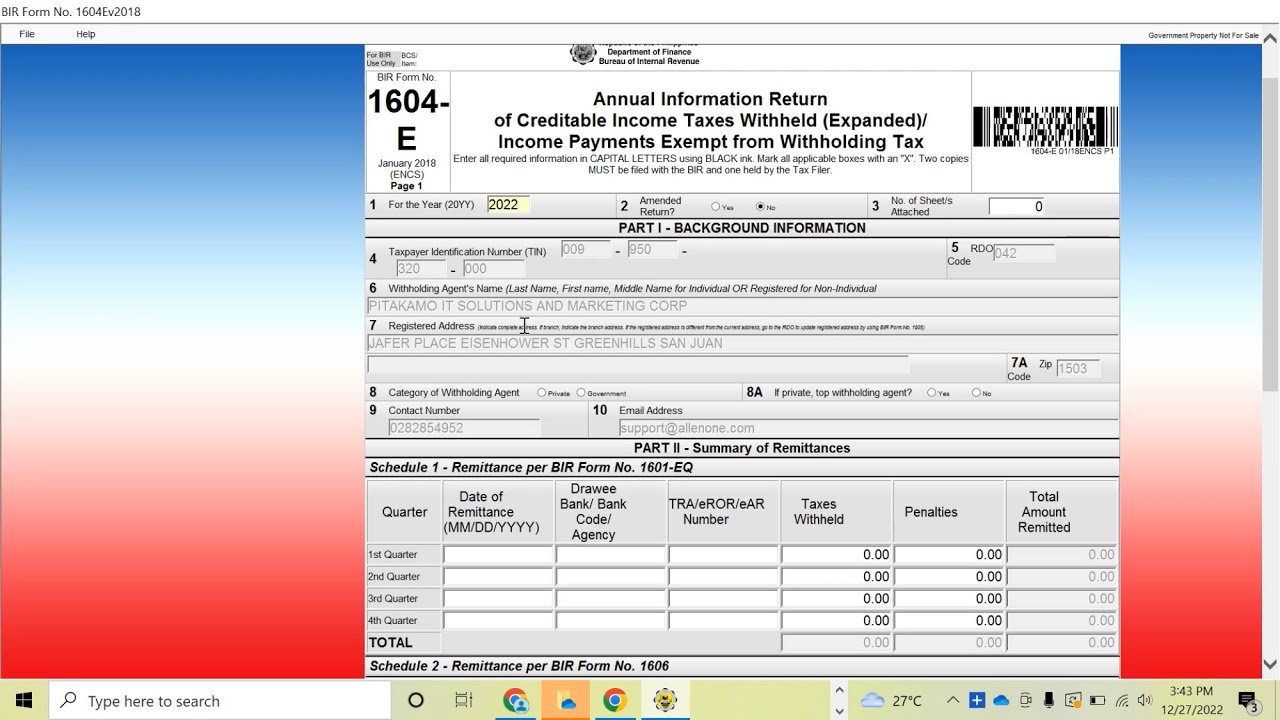Choose Government withholding agent category
1280x720 pixels.
pos(581,393)
